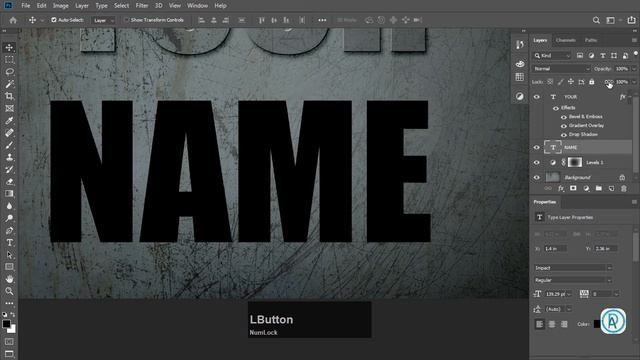Click the text Color swatch in Properties

[597, 324]
